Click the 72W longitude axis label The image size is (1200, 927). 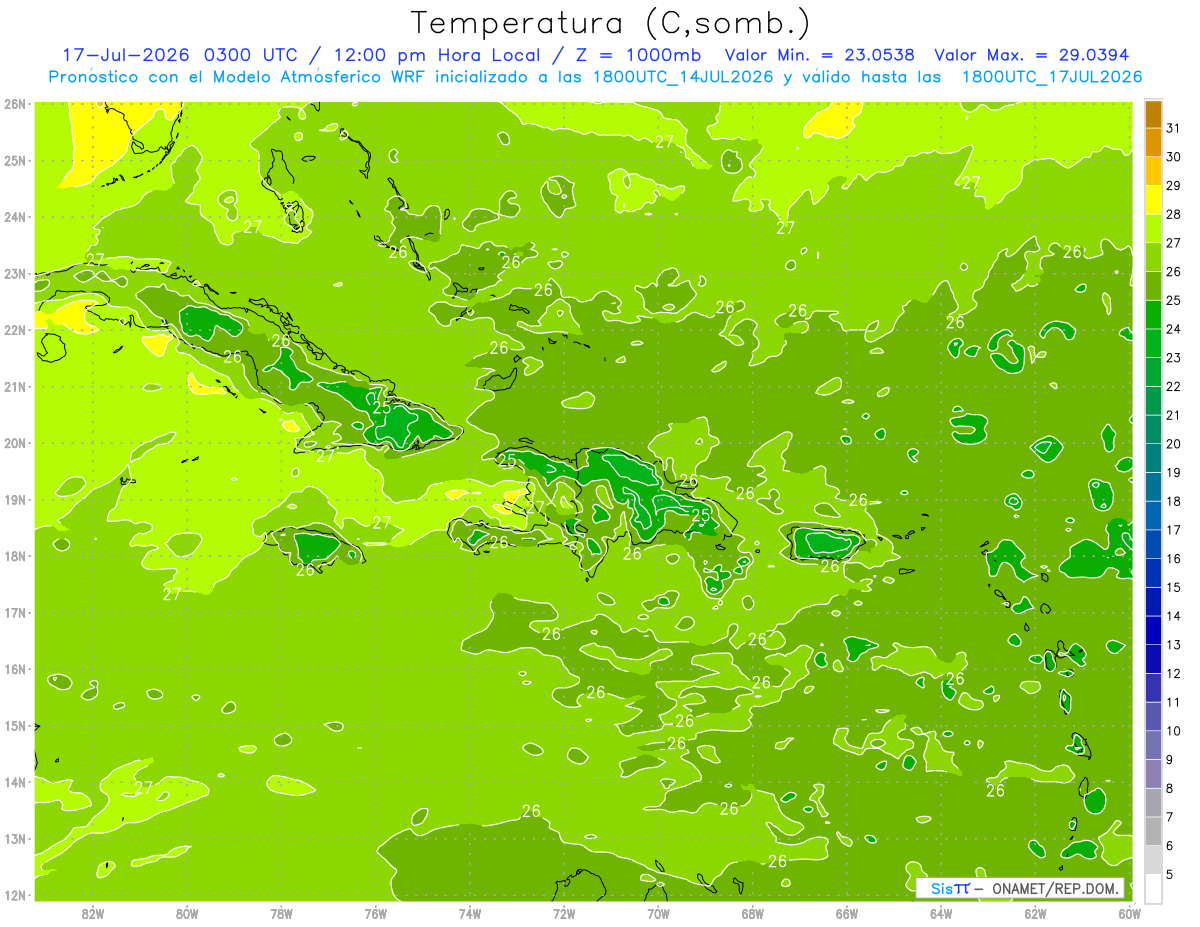564,913
